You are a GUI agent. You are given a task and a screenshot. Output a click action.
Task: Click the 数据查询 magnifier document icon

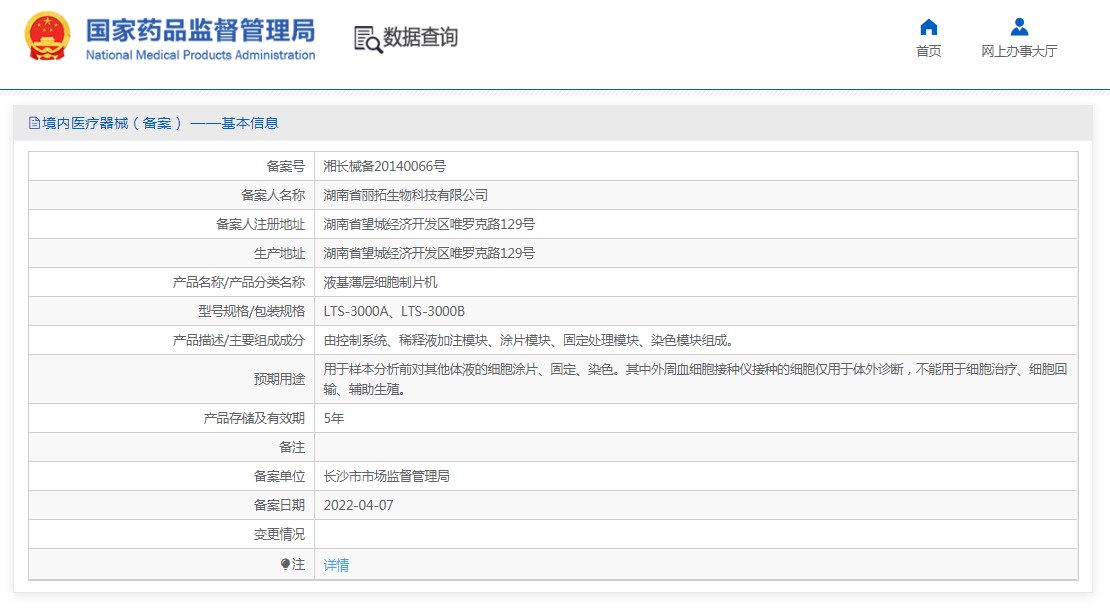tap(367, 39)
